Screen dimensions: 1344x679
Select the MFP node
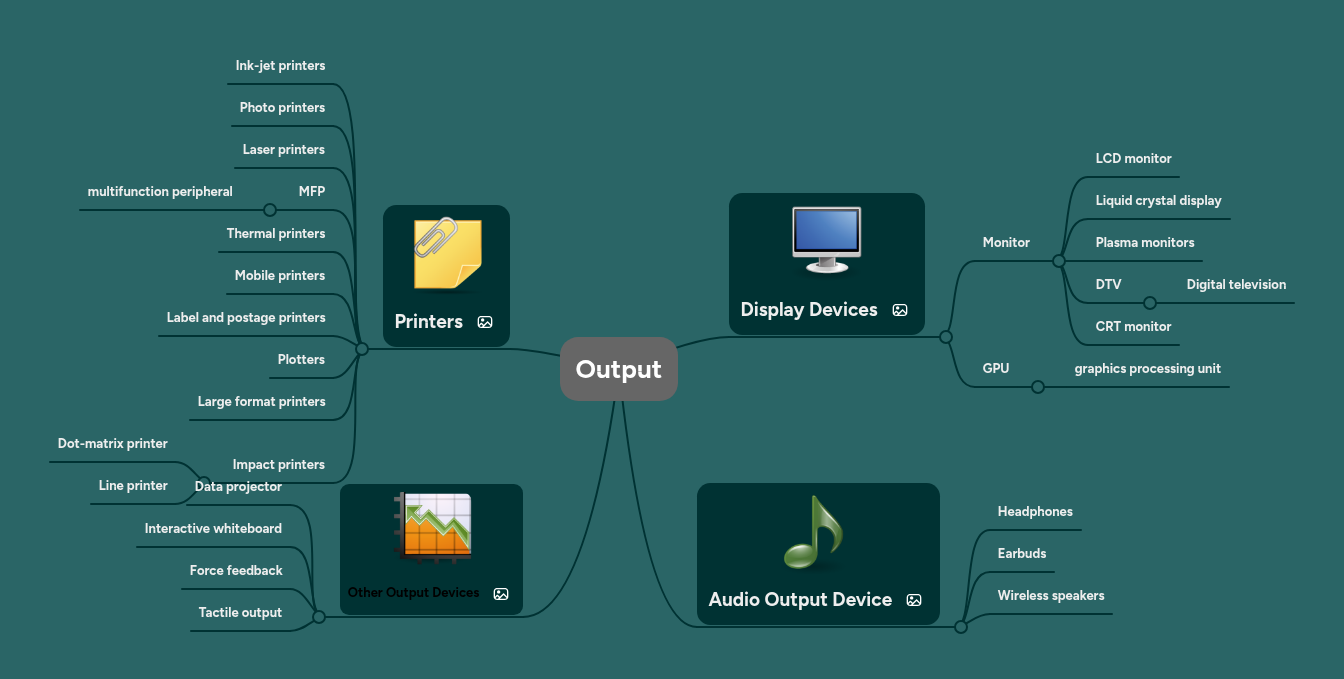point(312,192)
